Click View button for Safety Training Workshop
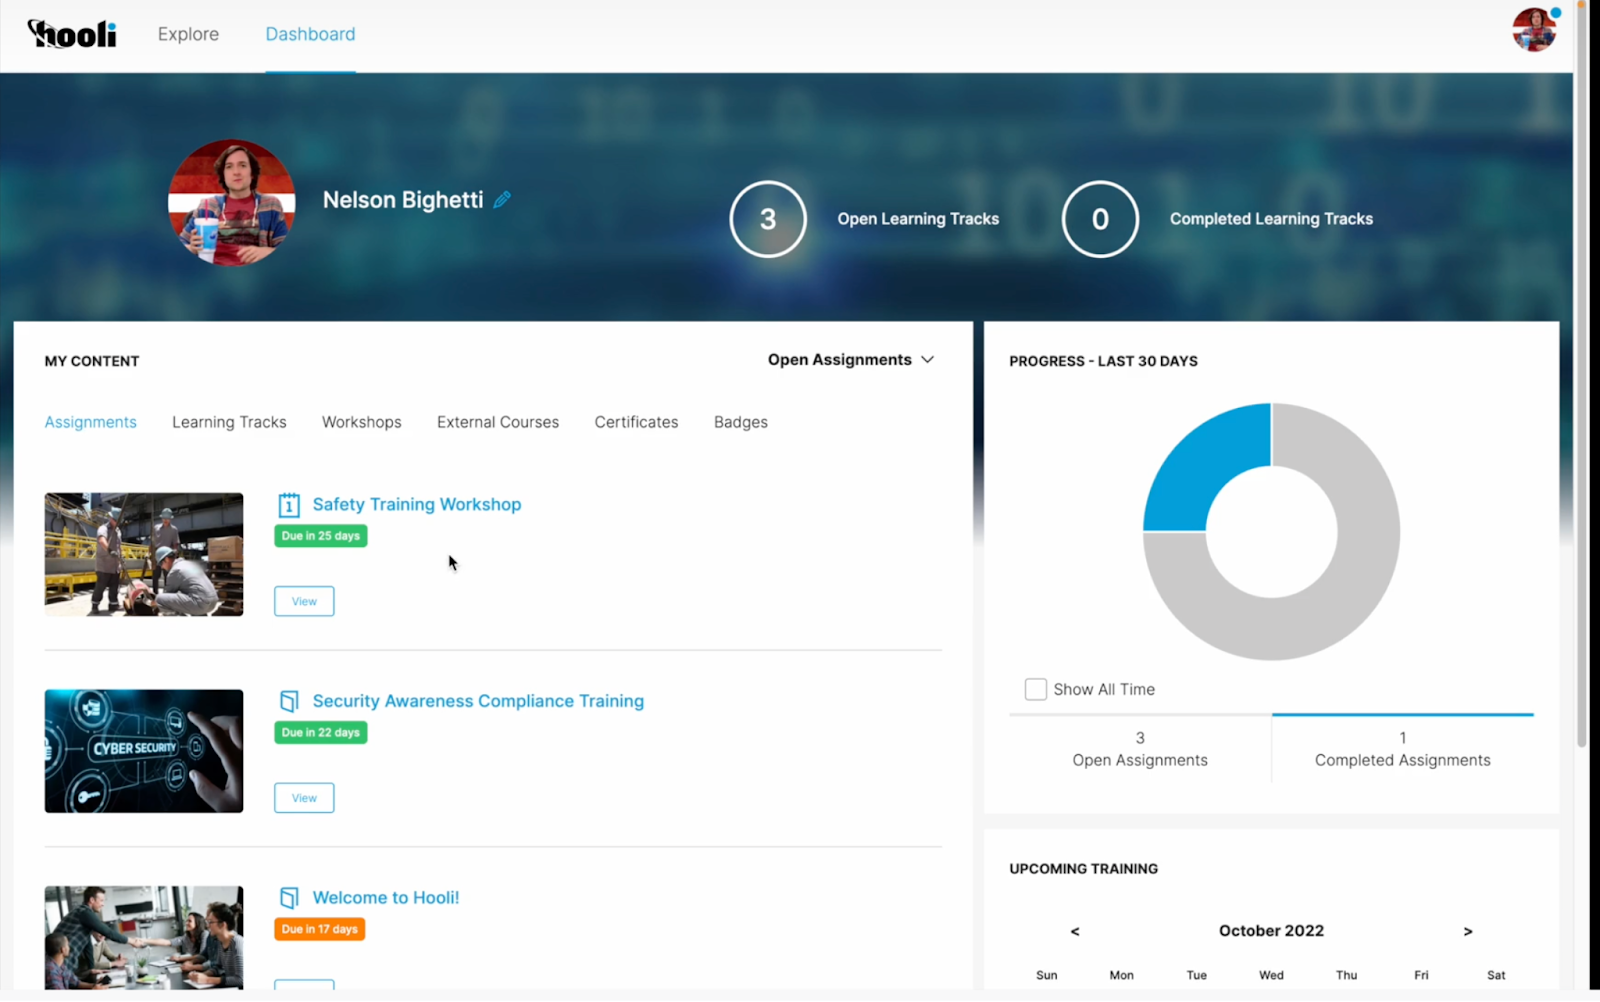Screen dimensions: 1600x1002 pos(304,601)
